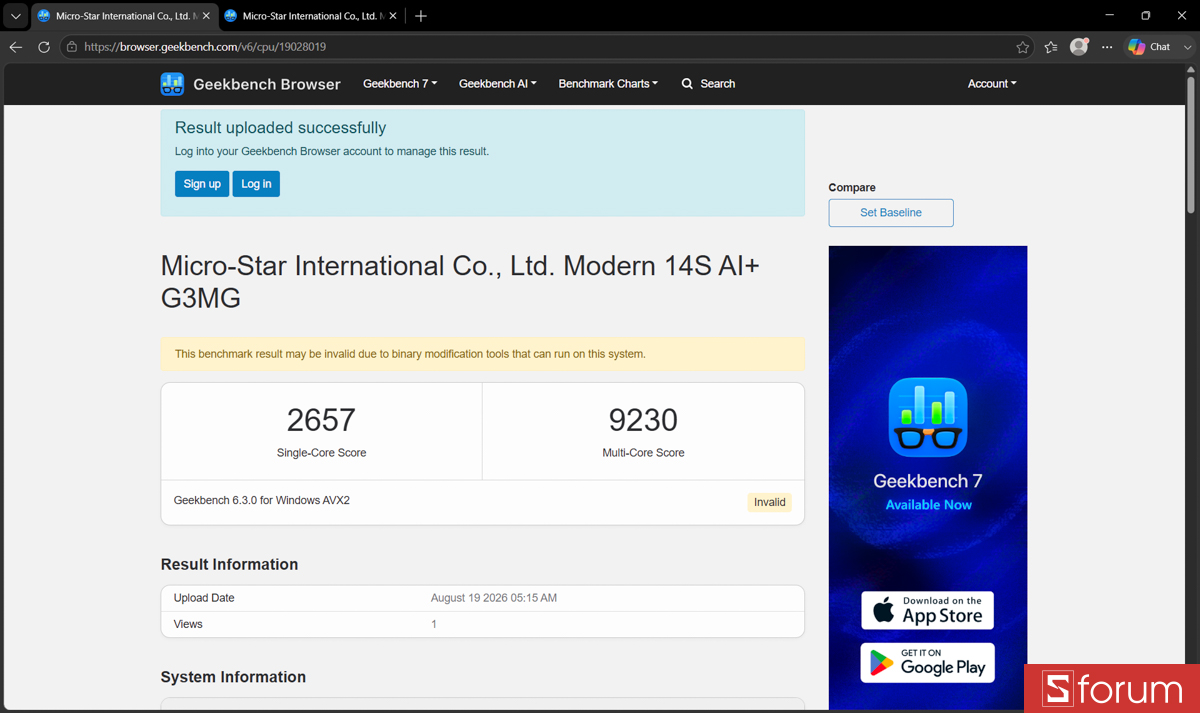This screenshot has width=1200, height=713.
Task: Click the Sign up button
Action: pos(202,184)
